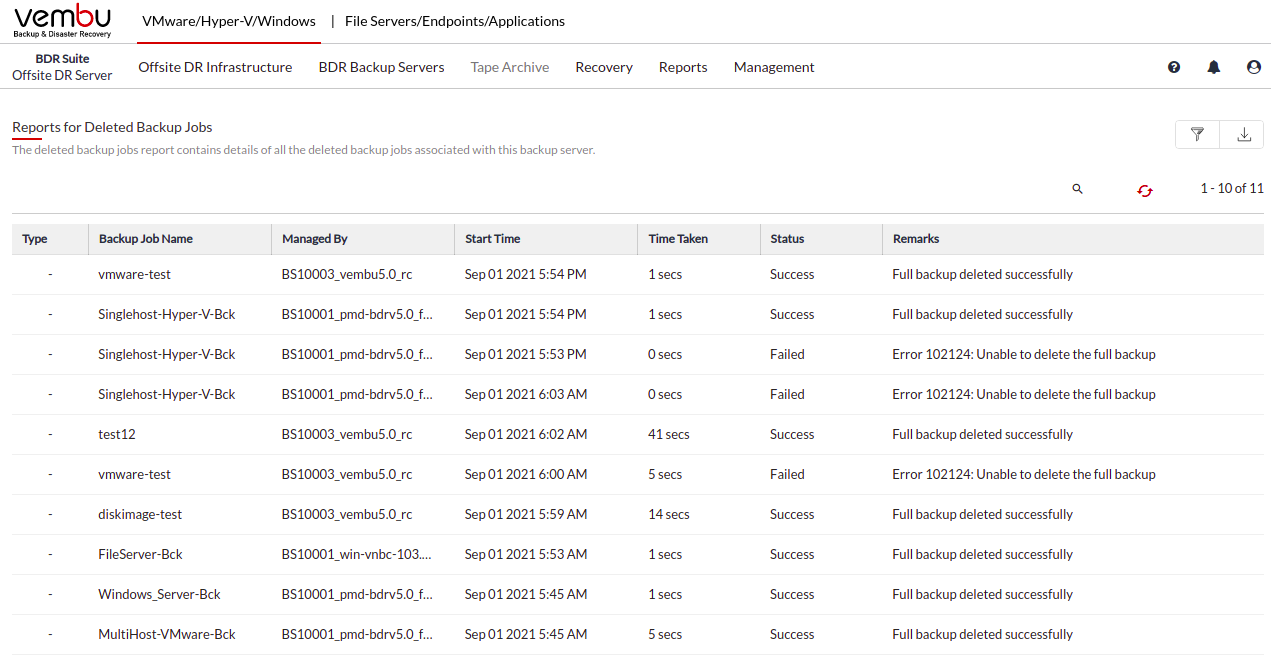Select Singlehost-Hyper-V-Bck job at 5:53 PM
This screenshot has height=659, width=1271.
click(167, 354)
